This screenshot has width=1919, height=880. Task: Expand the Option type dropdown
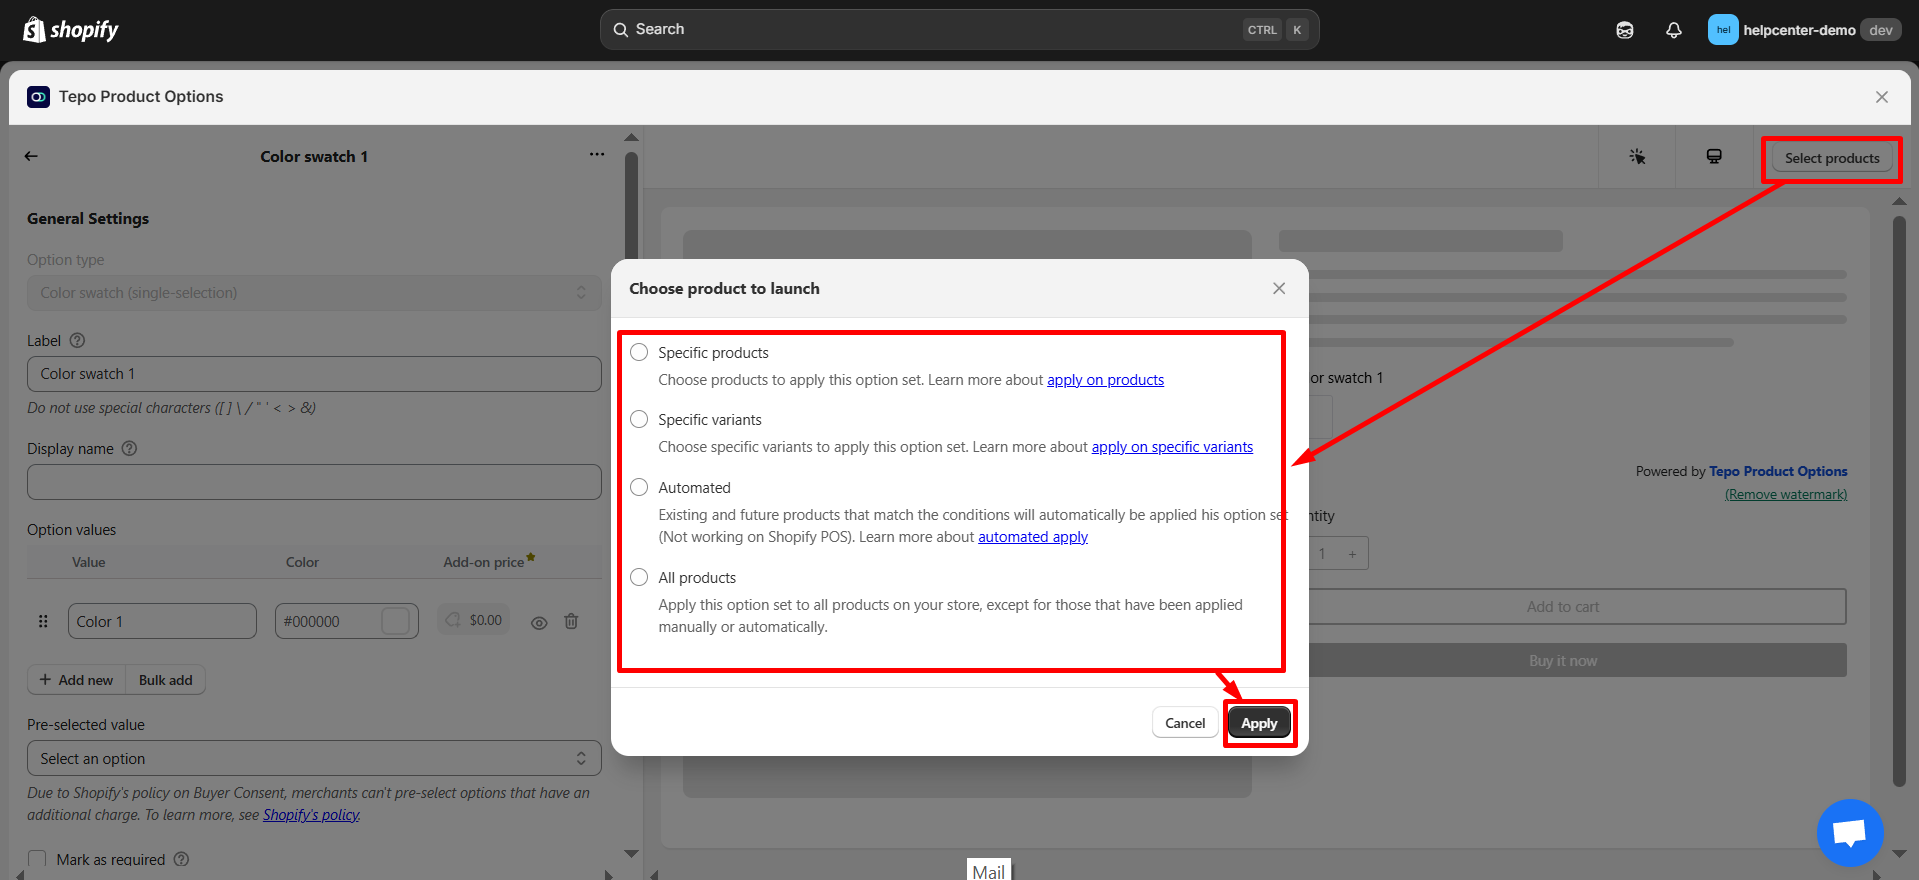[314, 293]
